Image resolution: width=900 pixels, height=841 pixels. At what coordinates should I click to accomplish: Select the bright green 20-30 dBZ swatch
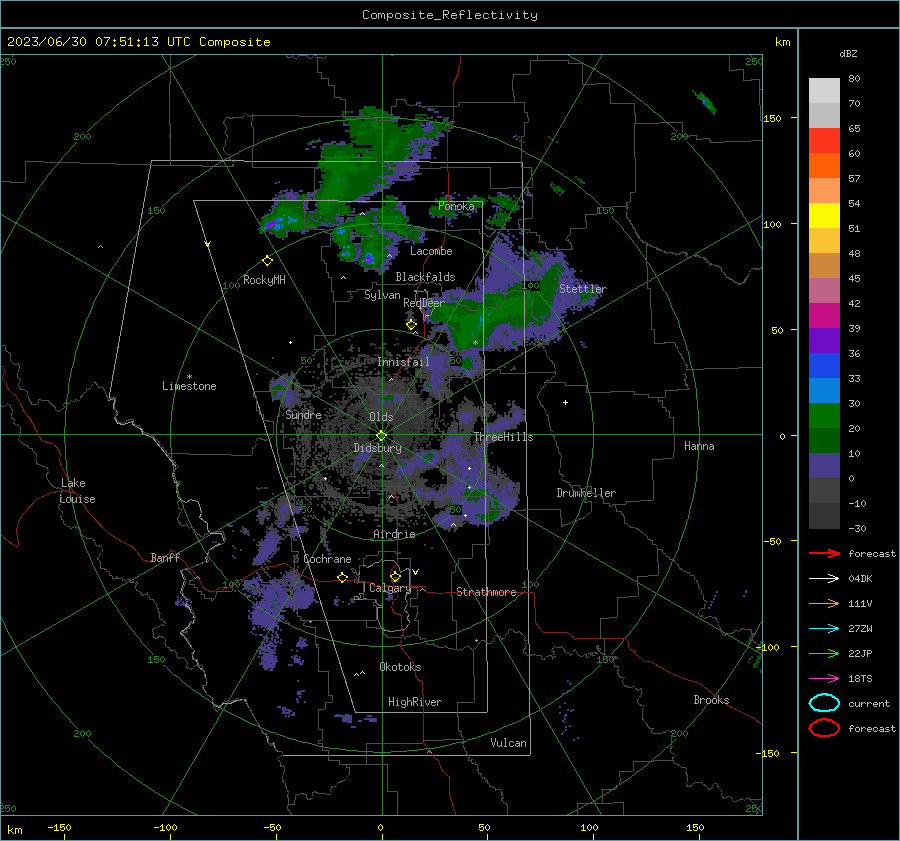(x=824, y=416)
